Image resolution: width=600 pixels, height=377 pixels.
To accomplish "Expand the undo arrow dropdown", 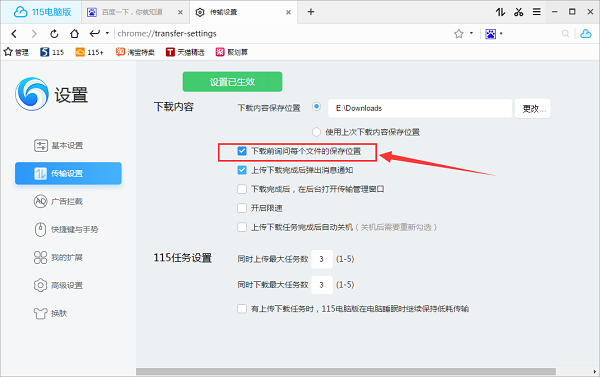I will point(107,33).
